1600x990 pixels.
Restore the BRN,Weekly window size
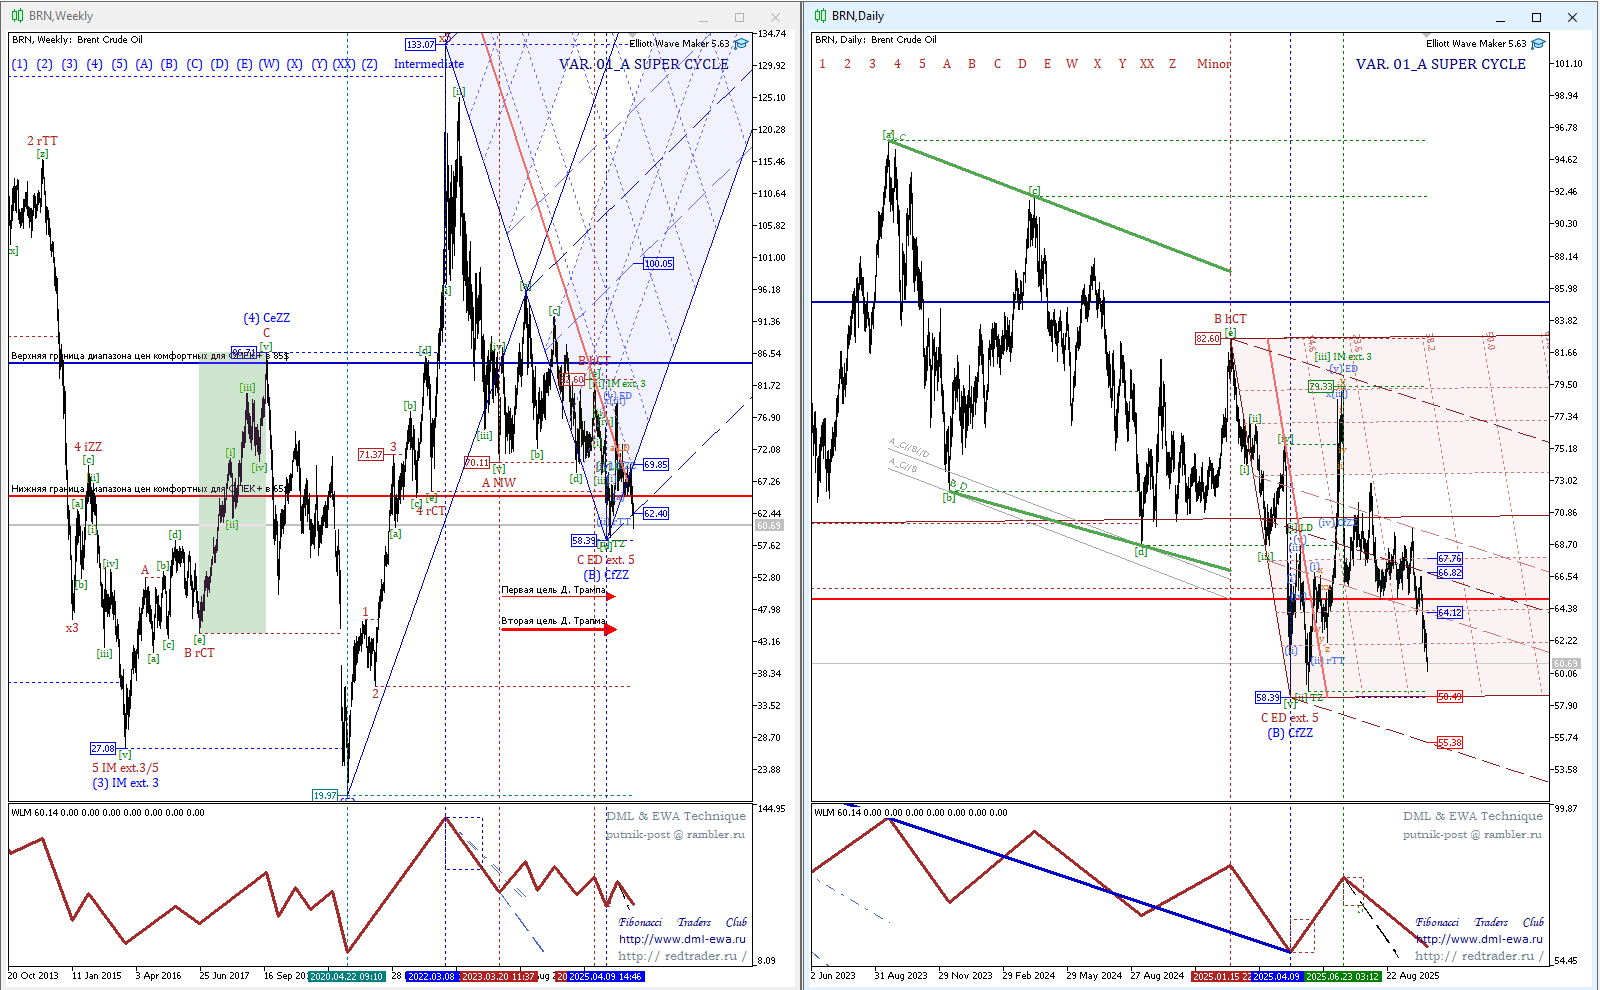740,17
